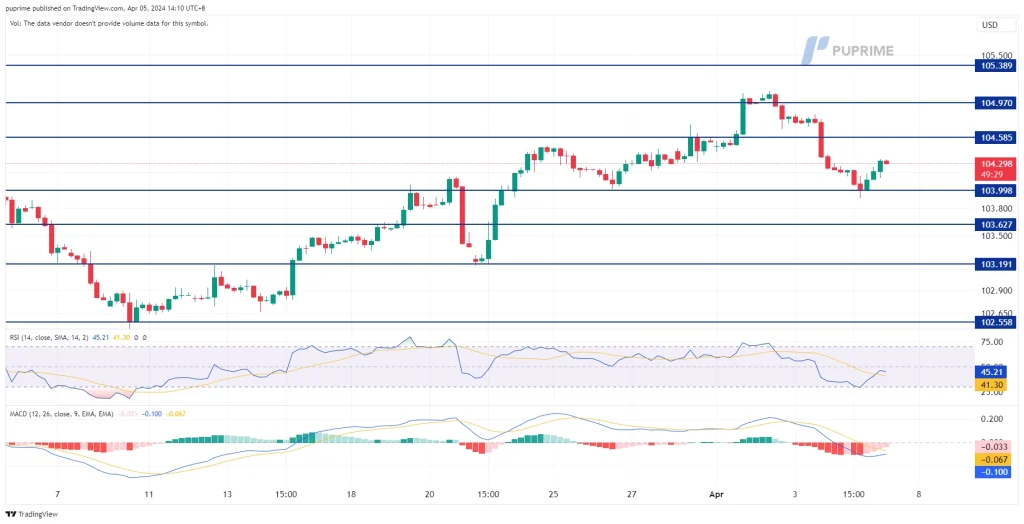Image resolution: width=1024 pixels, height=524 pixels.
Task: Click the MACD -0.100 blue axis label
Action: [994, 471]
